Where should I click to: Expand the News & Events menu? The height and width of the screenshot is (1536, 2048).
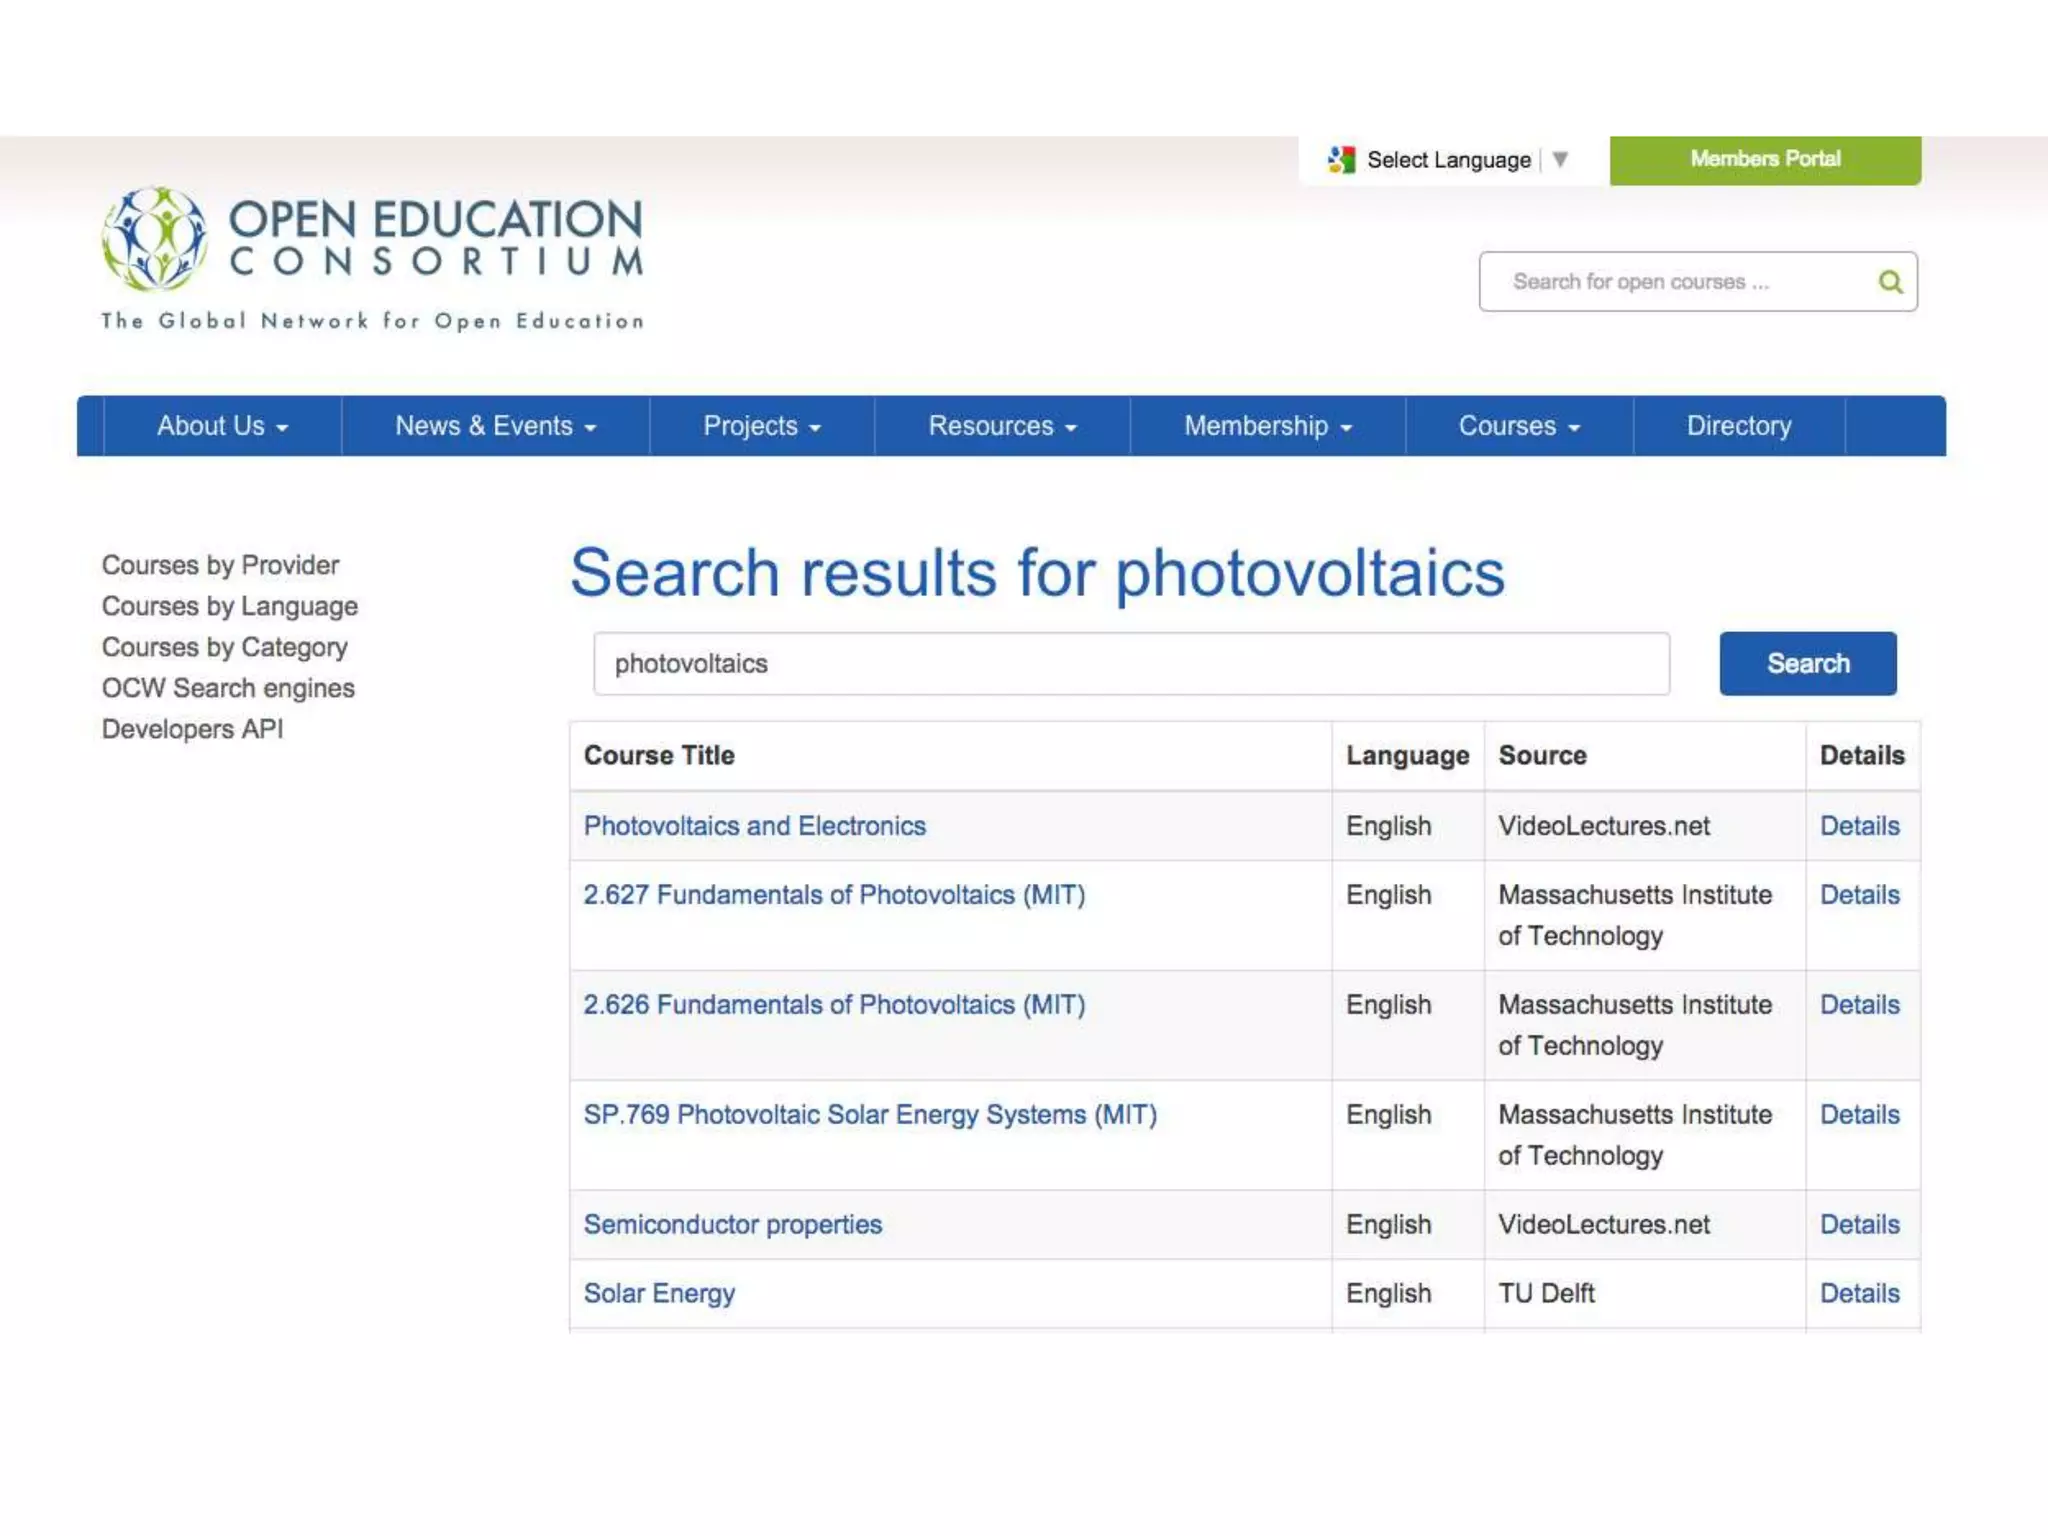click(x=495, y=426)
